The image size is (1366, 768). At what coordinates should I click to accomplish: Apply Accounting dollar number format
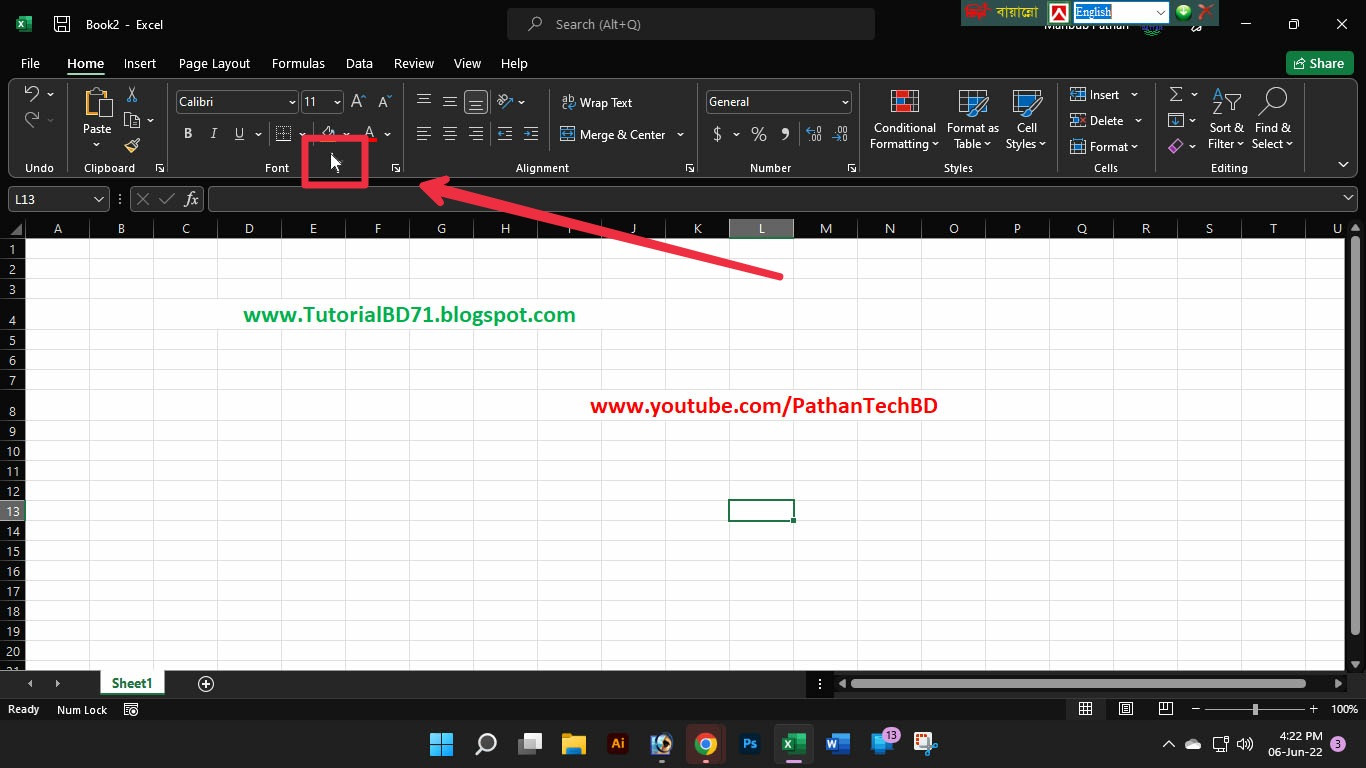(x=717, y=134)
